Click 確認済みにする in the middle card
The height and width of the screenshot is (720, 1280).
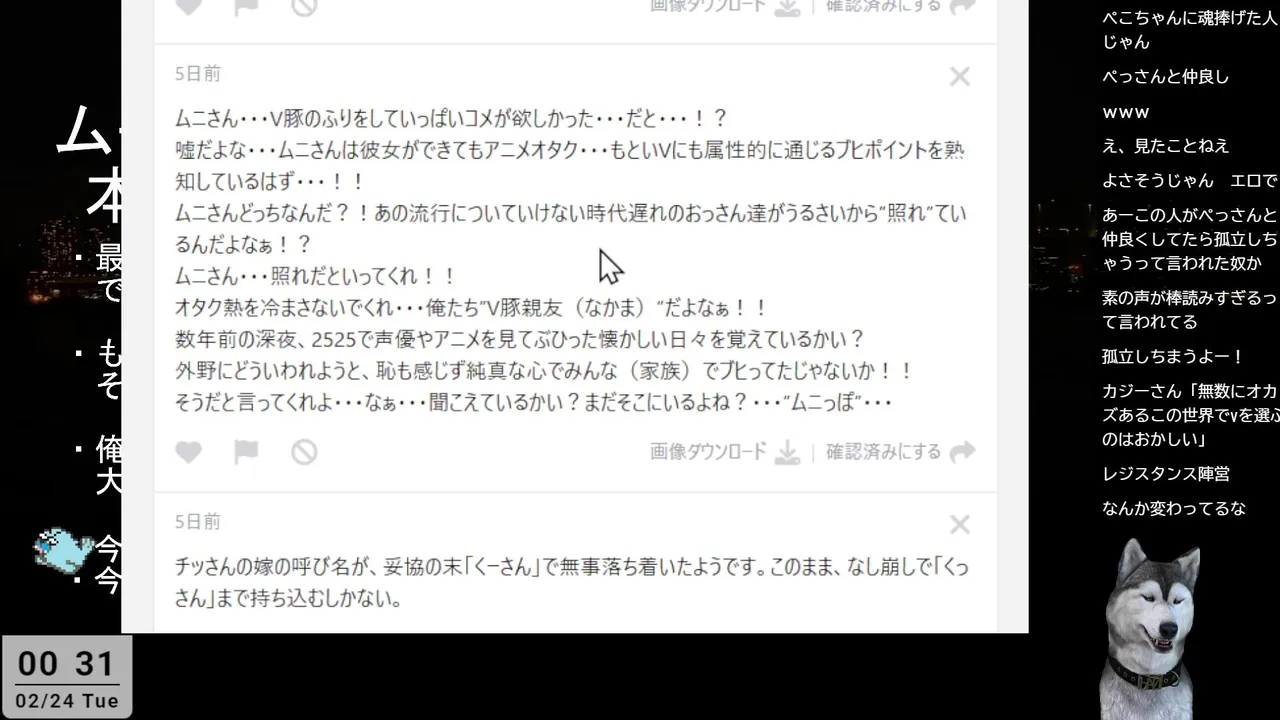[883, 452]
